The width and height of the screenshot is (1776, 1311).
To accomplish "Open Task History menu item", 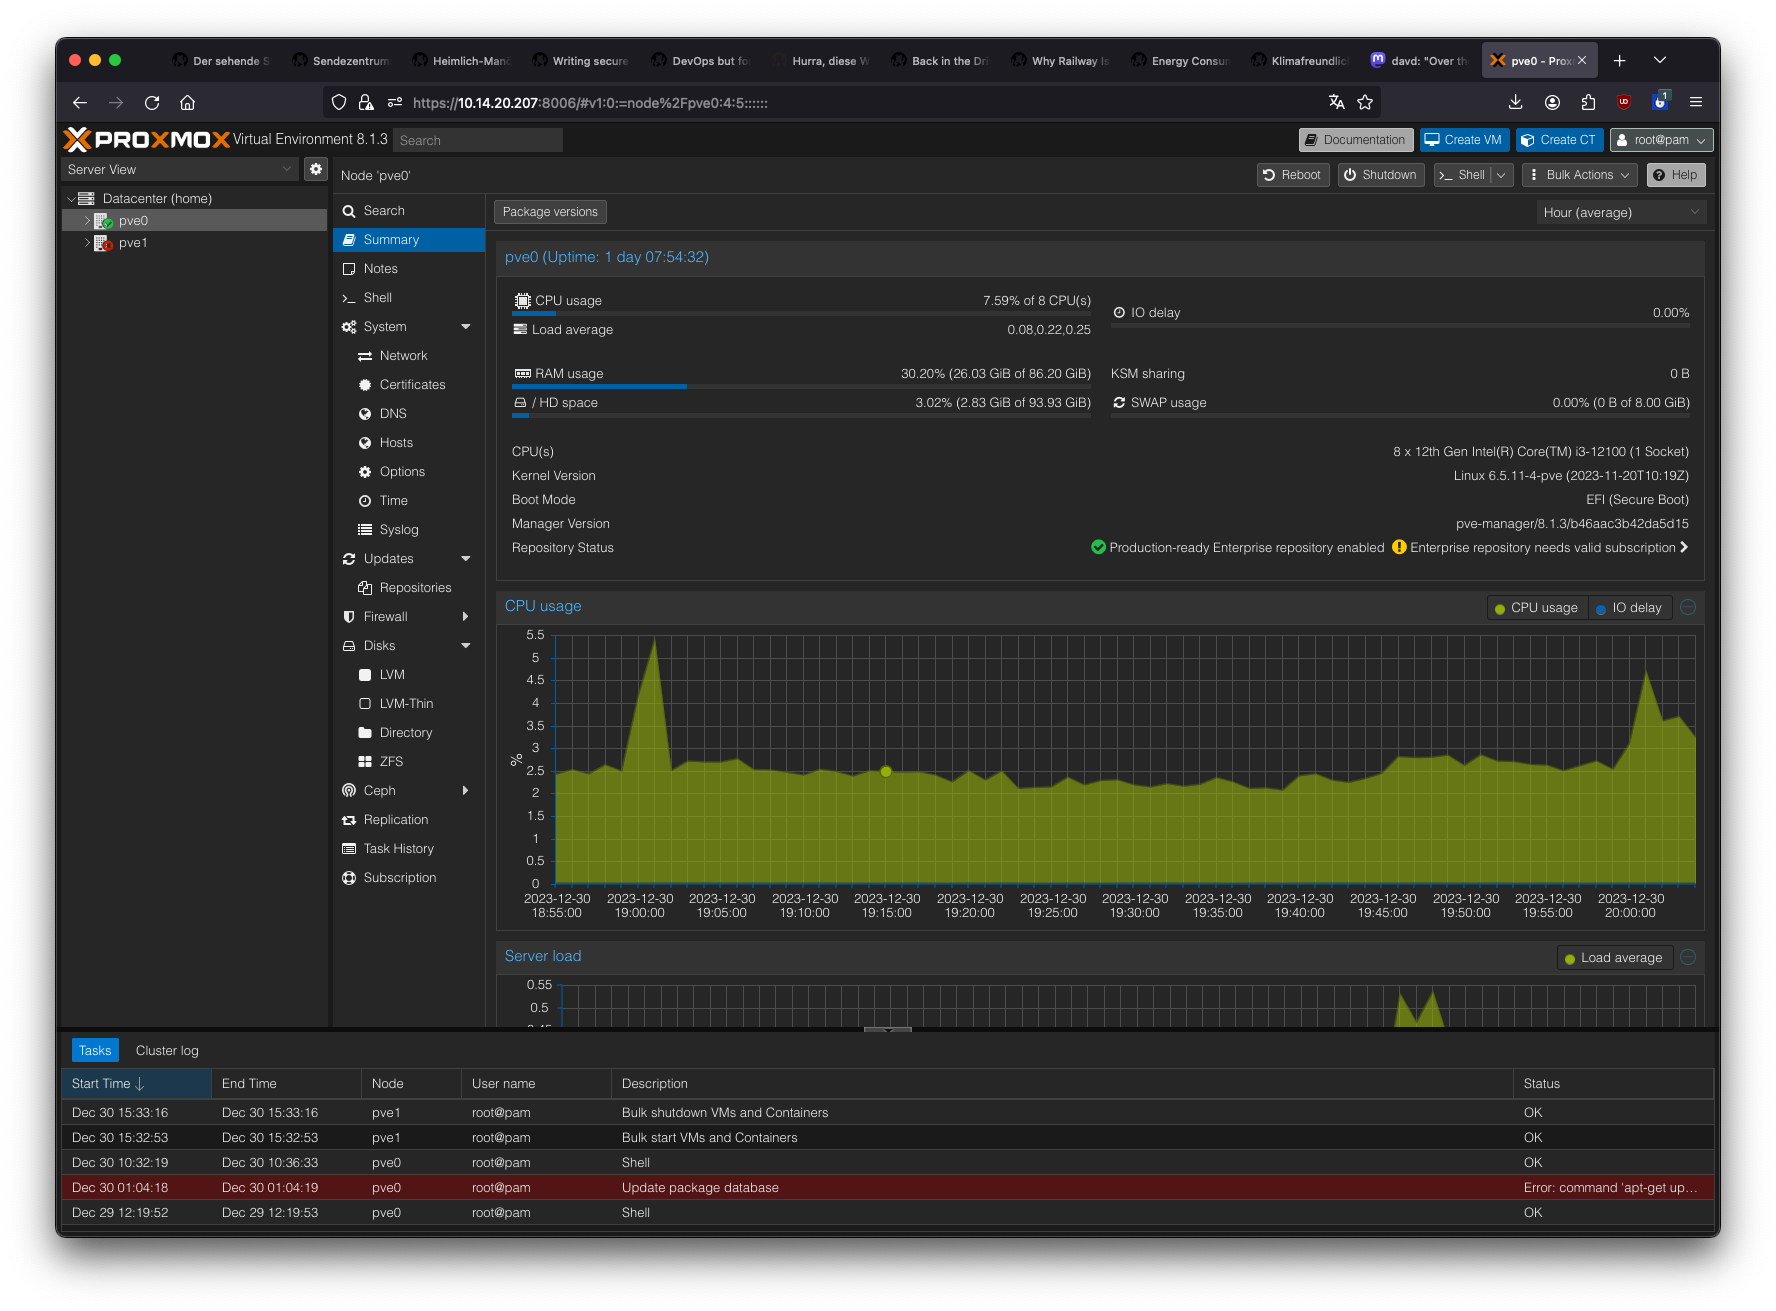I will click(409, 848).
